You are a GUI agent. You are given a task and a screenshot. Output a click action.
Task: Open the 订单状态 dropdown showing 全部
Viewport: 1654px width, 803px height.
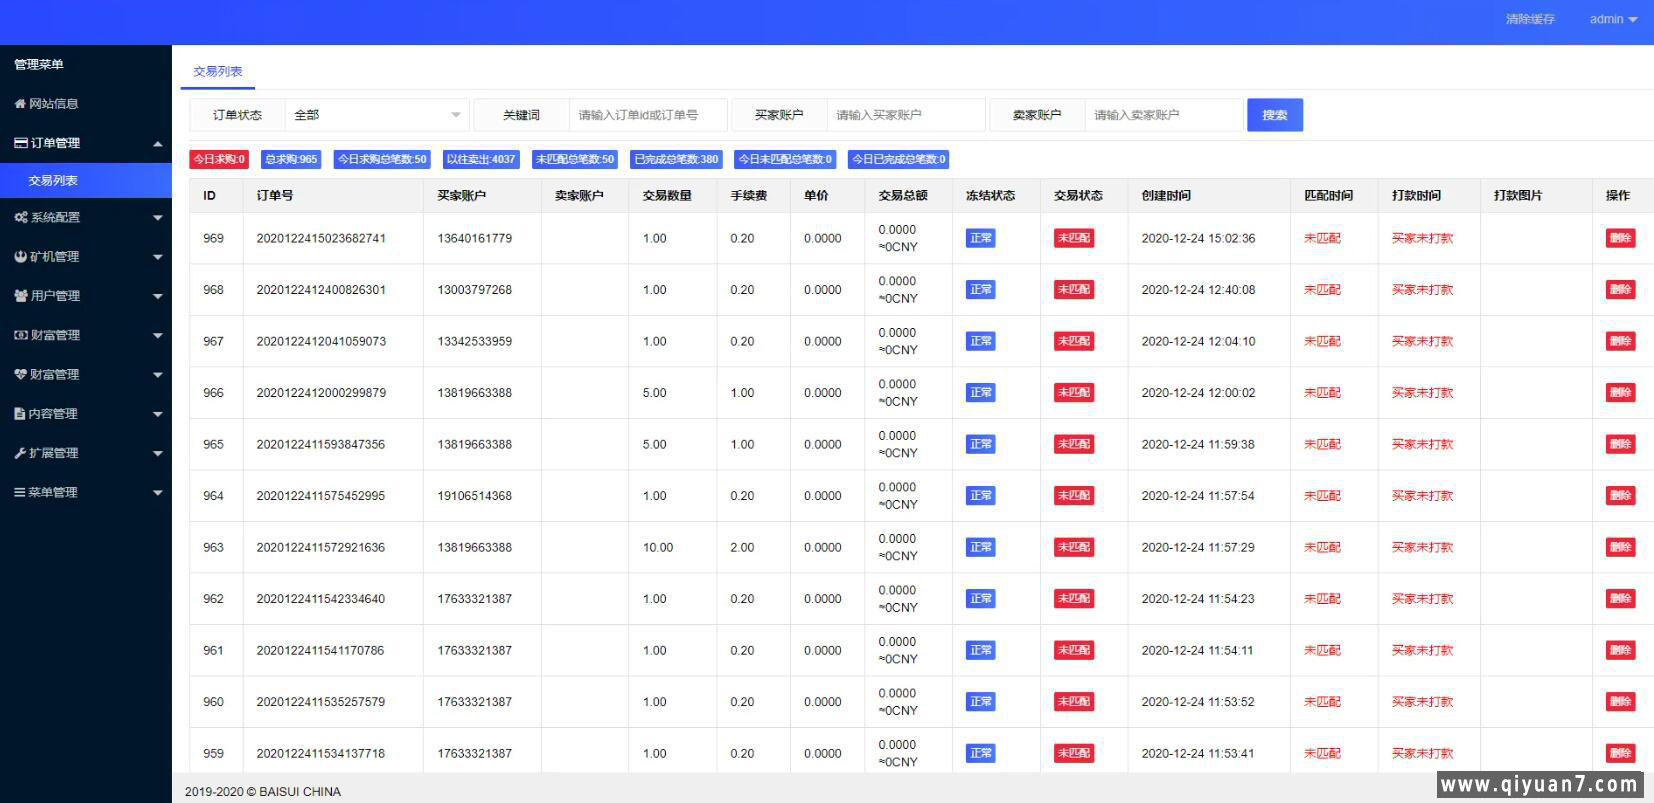pos(377,115)
